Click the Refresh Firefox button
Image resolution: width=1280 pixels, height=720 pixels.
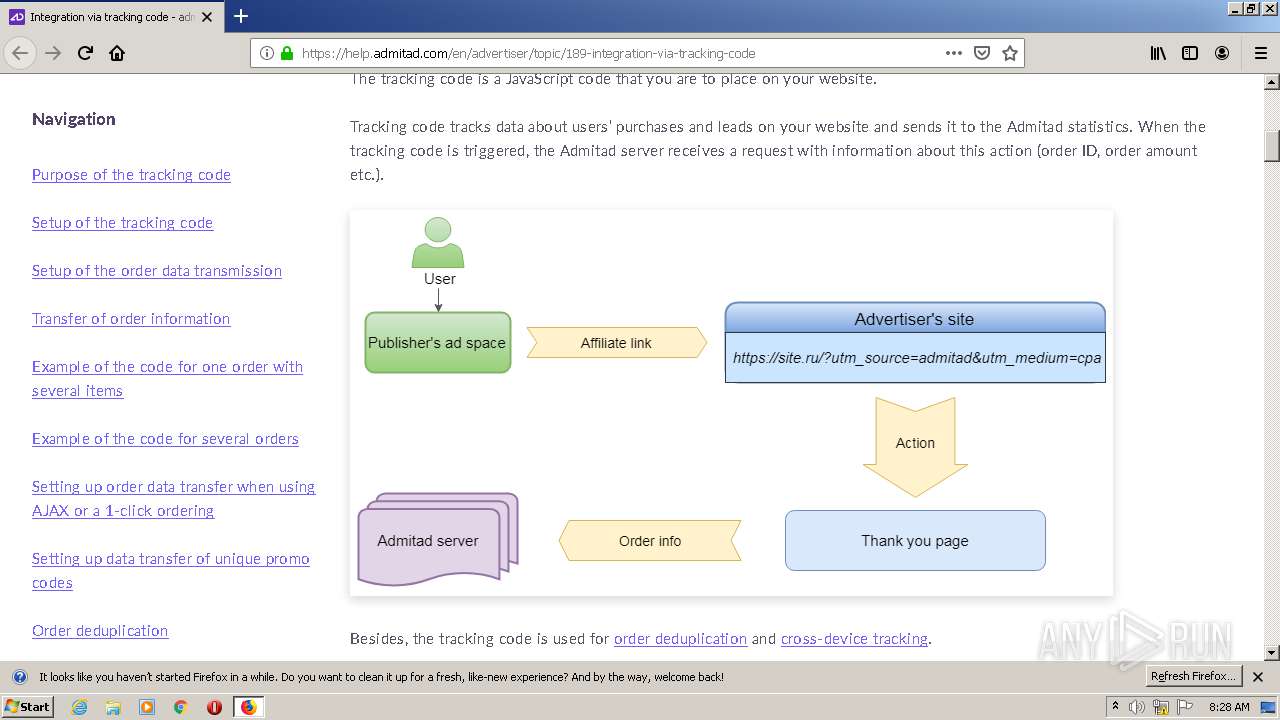1193,677
